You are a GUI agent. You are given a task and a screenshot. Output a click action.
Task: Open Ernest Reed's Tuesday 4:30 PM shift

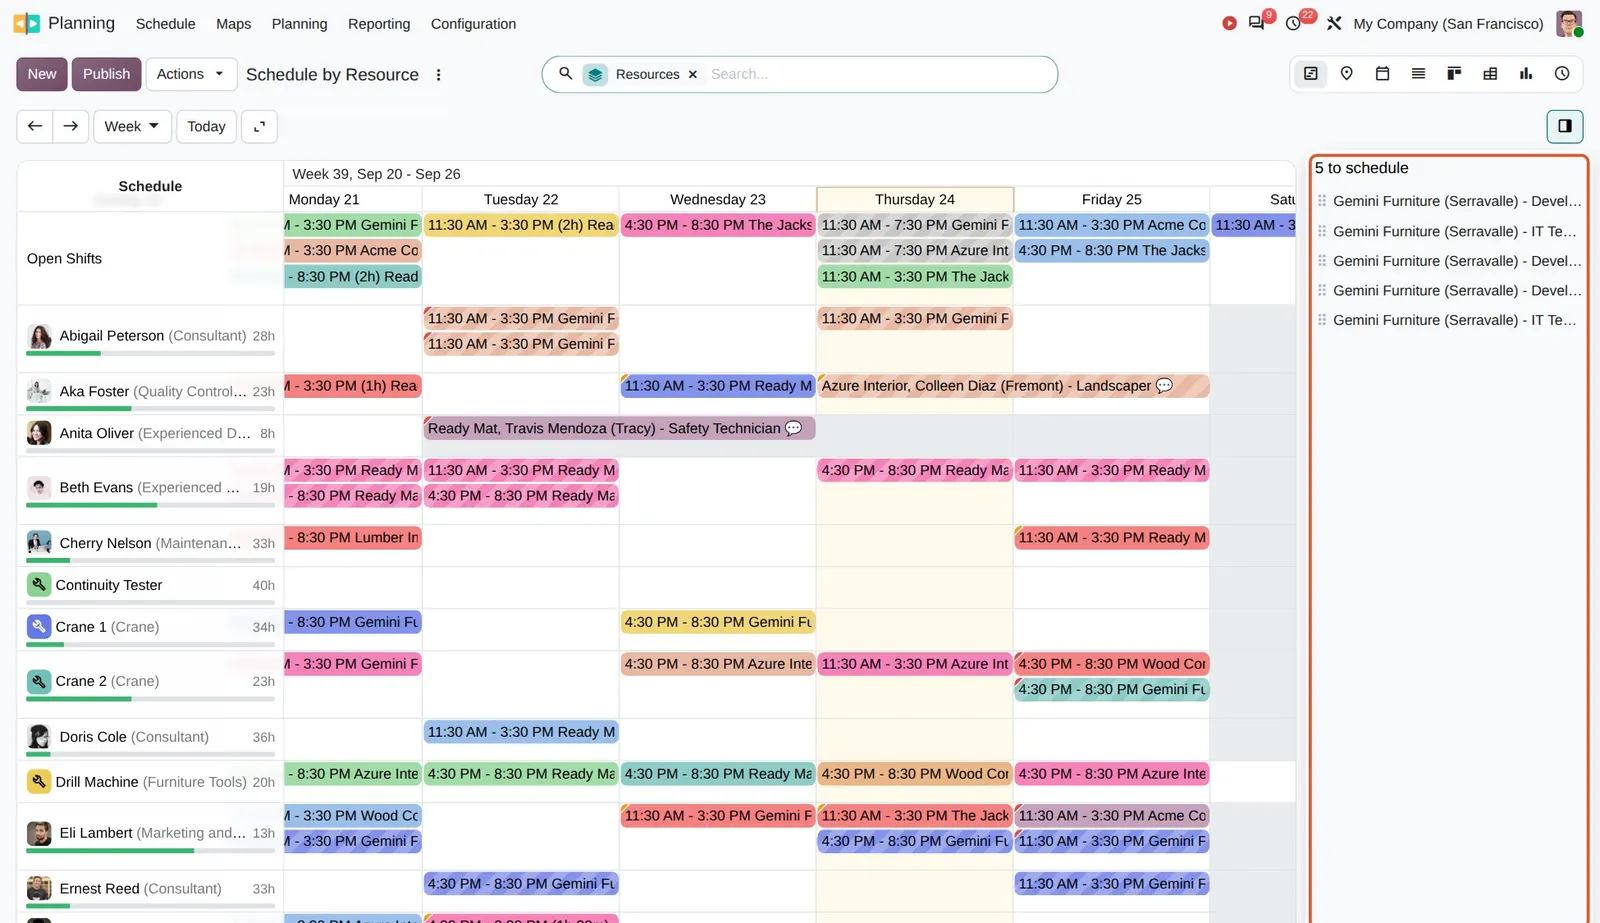pos(521,884)
